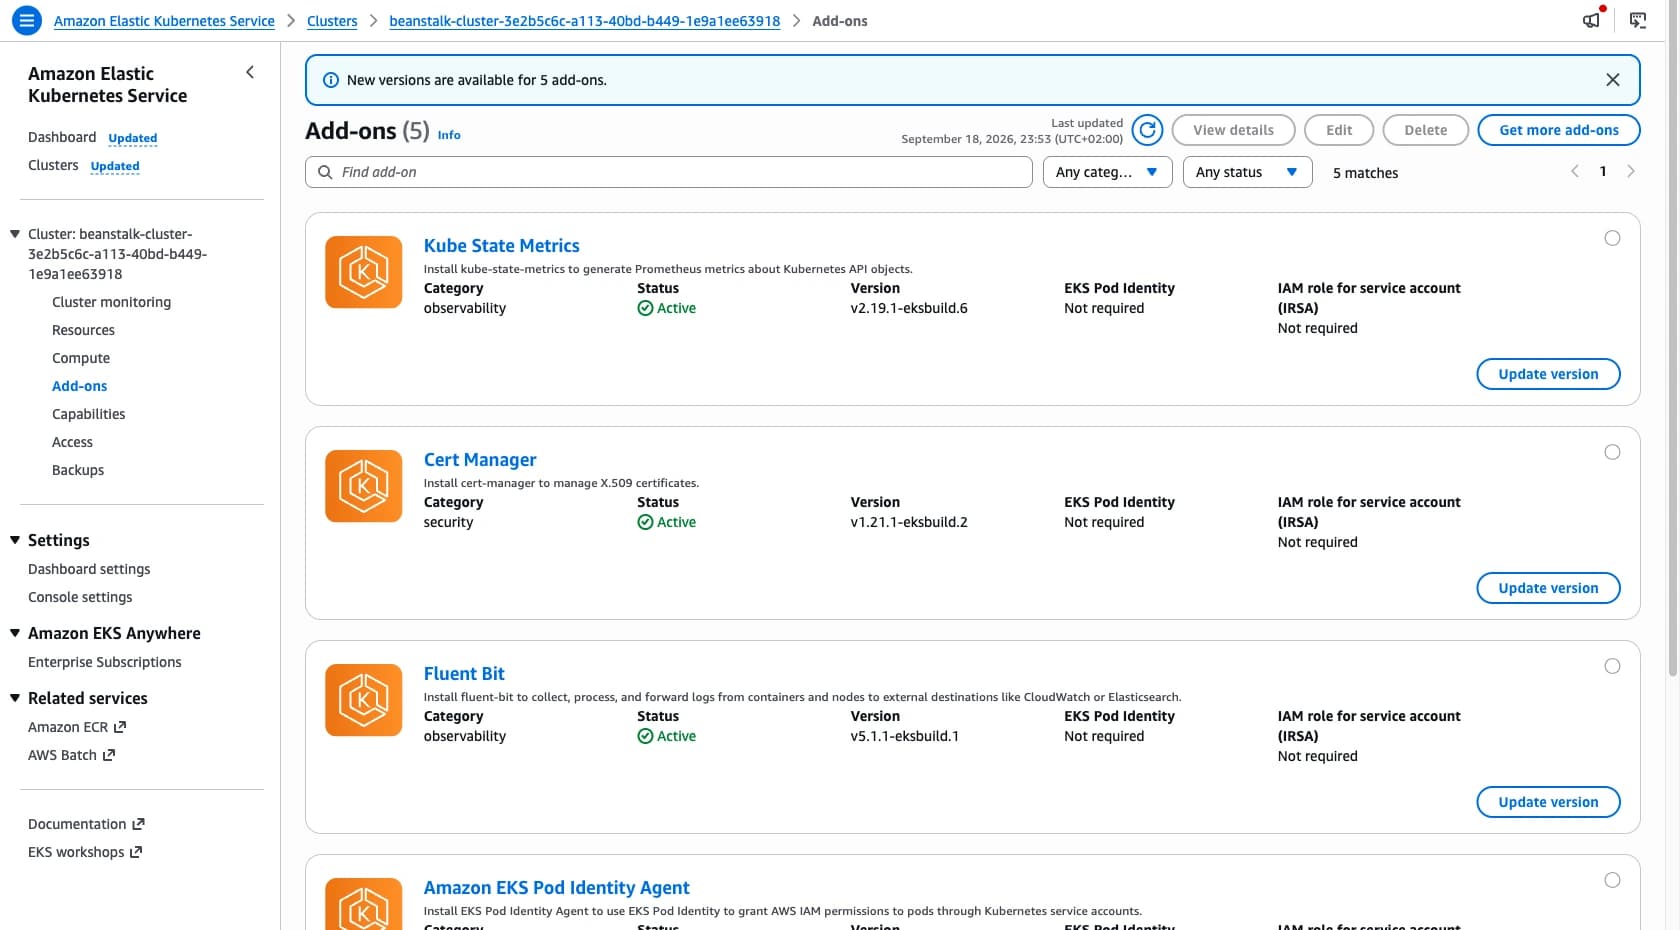Open Backups in sidebar
Image resolution: width=1680 pixels, height=930 pixels.
click(x=78, y=470)
